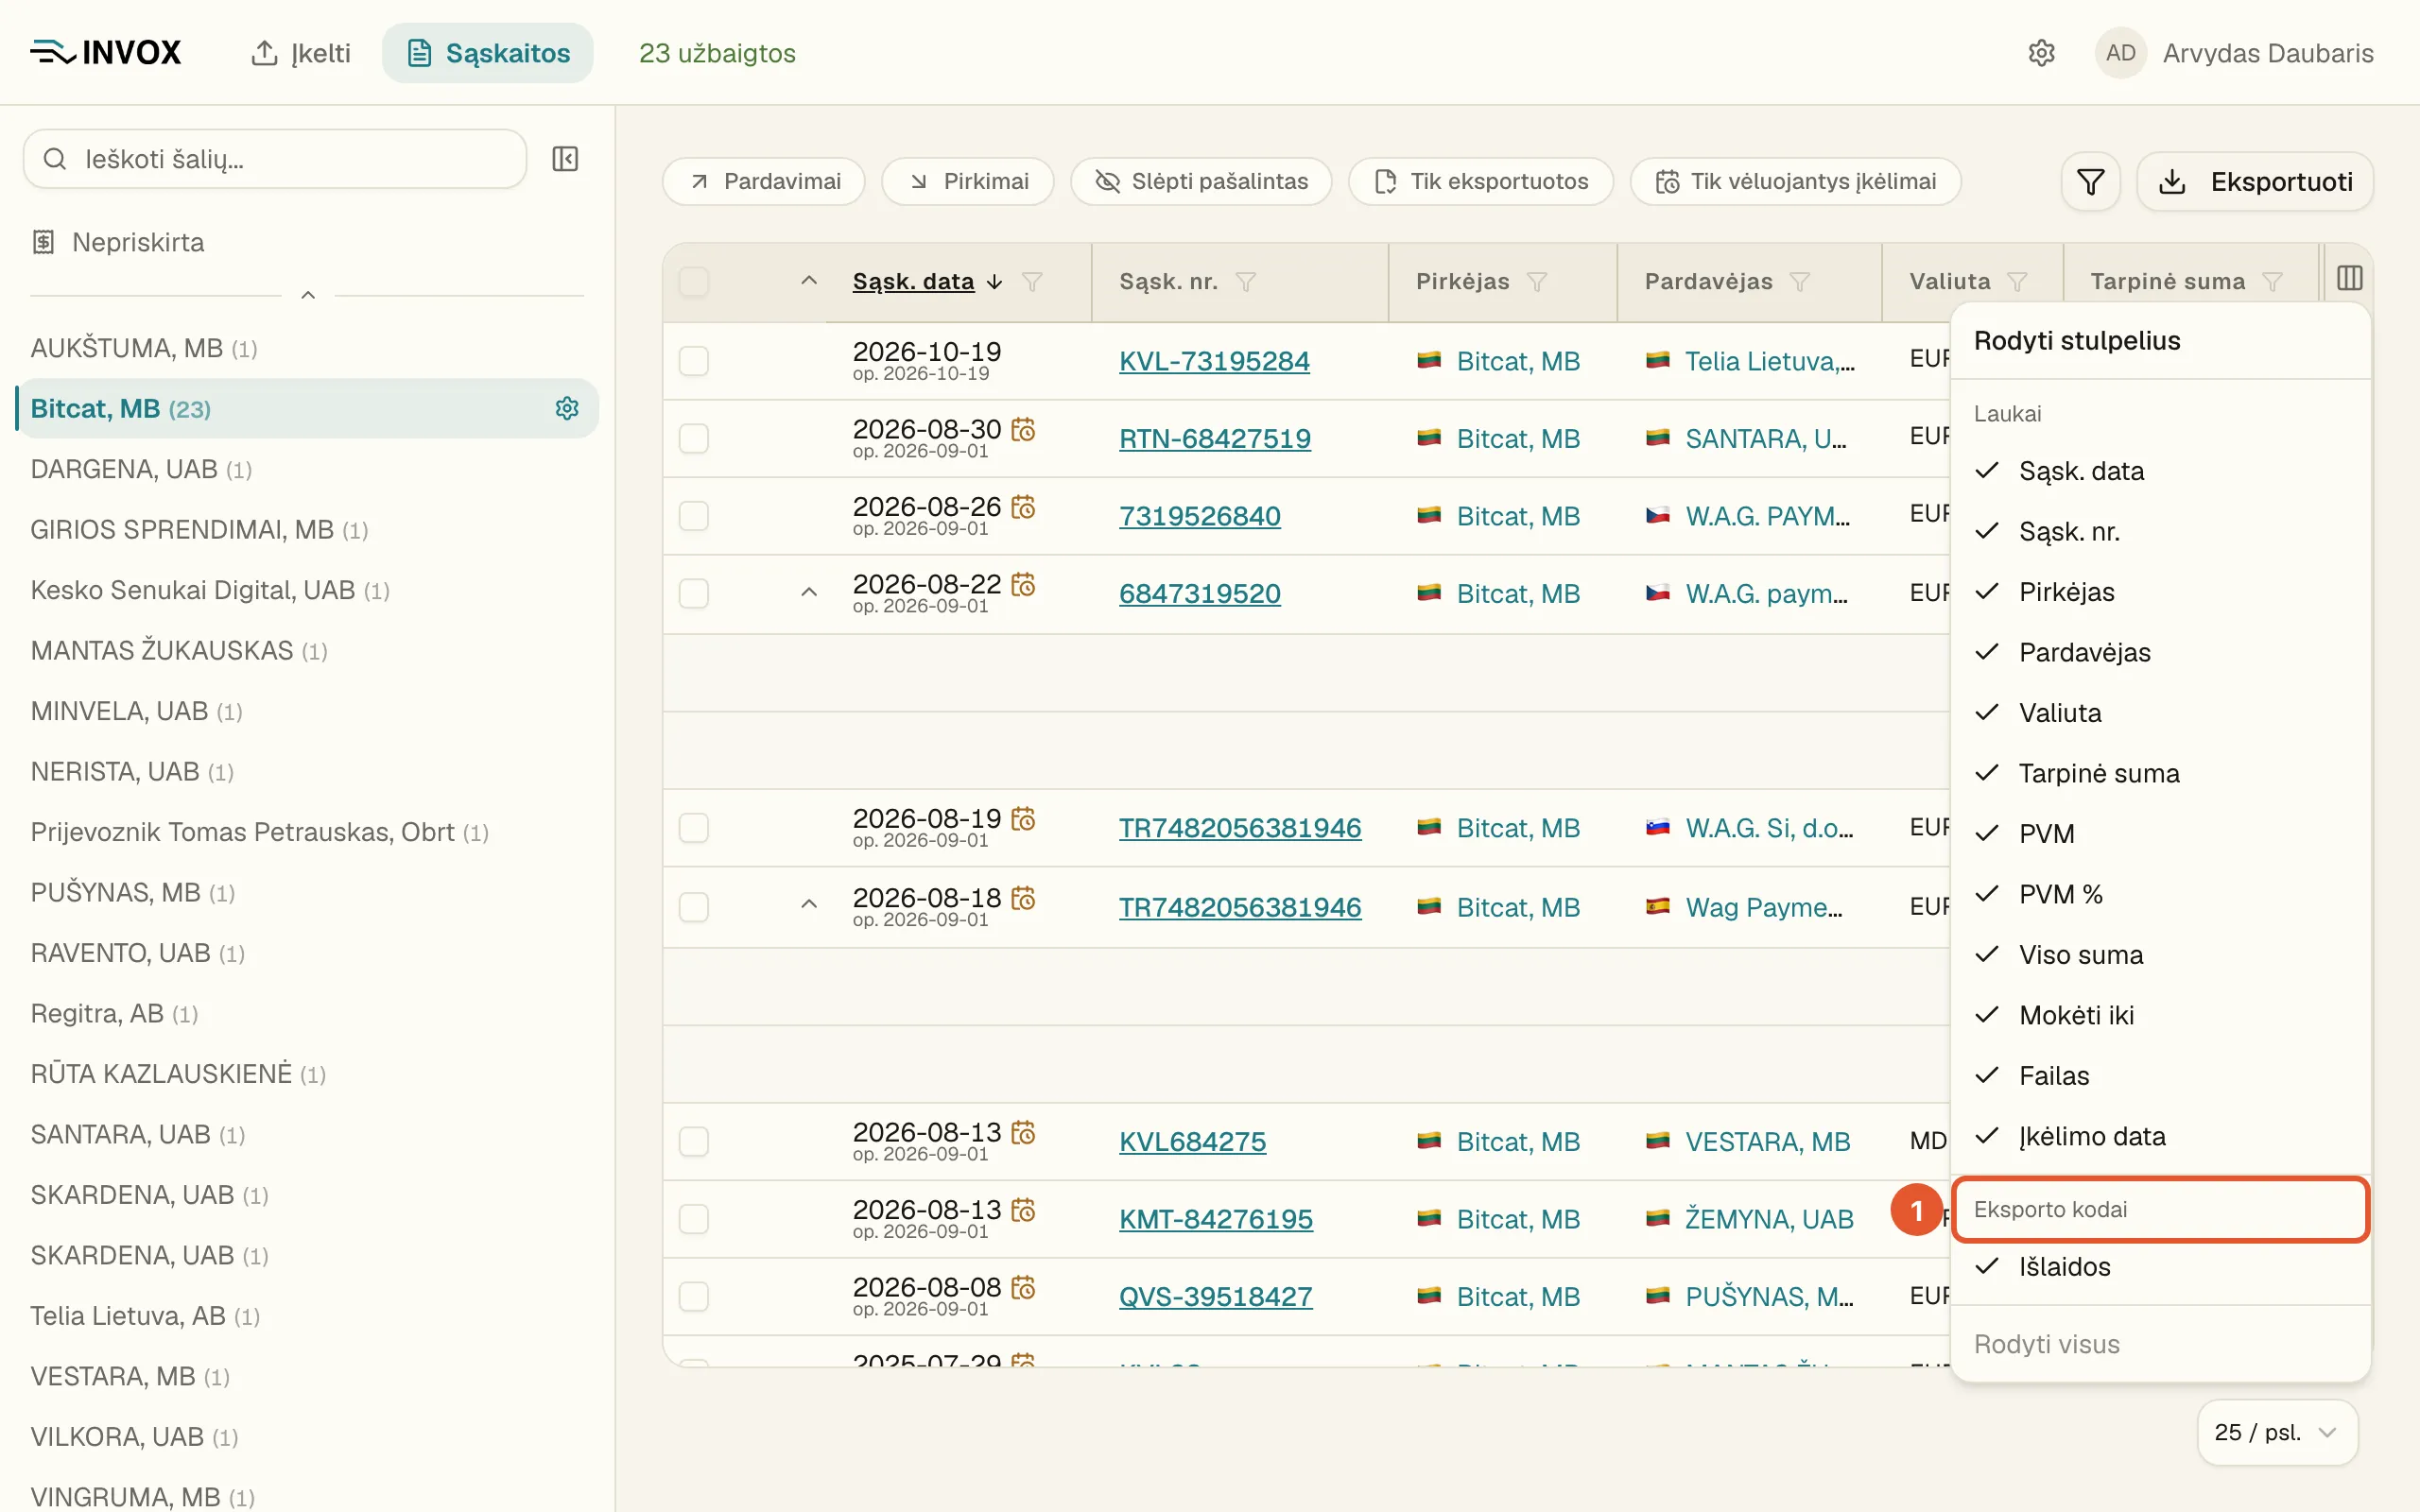Click Rodyti visus in column menu
This screenshot has width=2420, height=1512.
pos(2046,1344)
